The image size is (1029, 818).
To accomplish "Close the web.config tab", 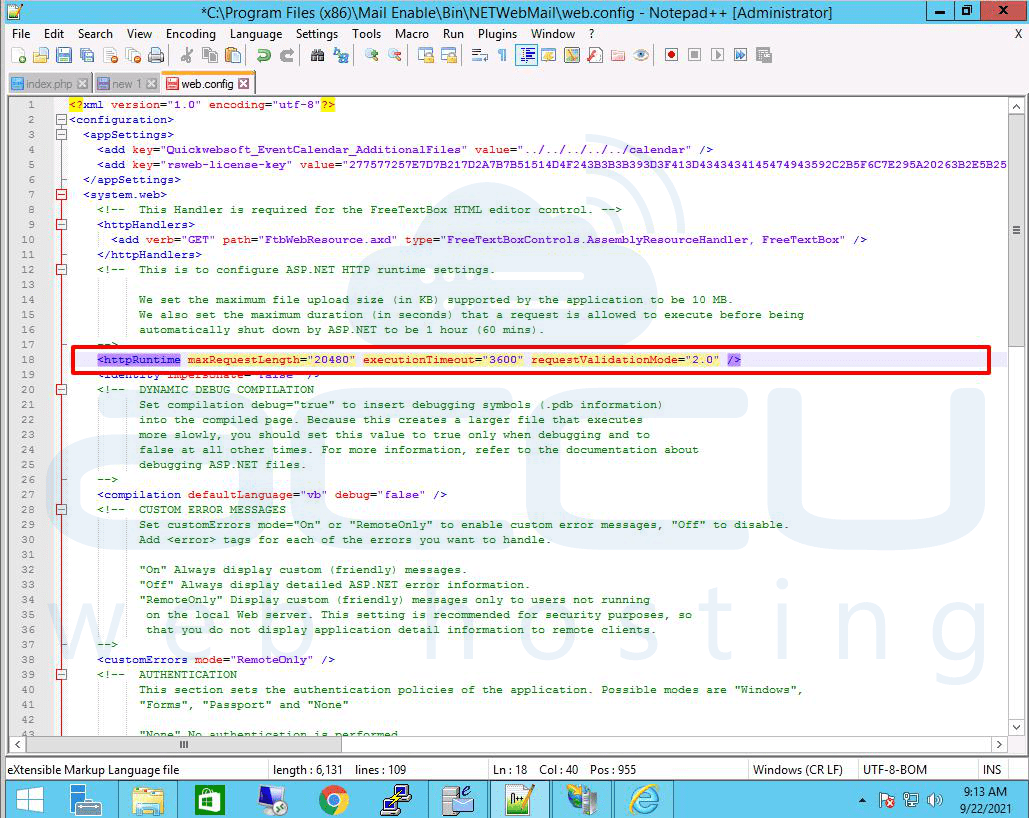I will [x=243, y=83].
